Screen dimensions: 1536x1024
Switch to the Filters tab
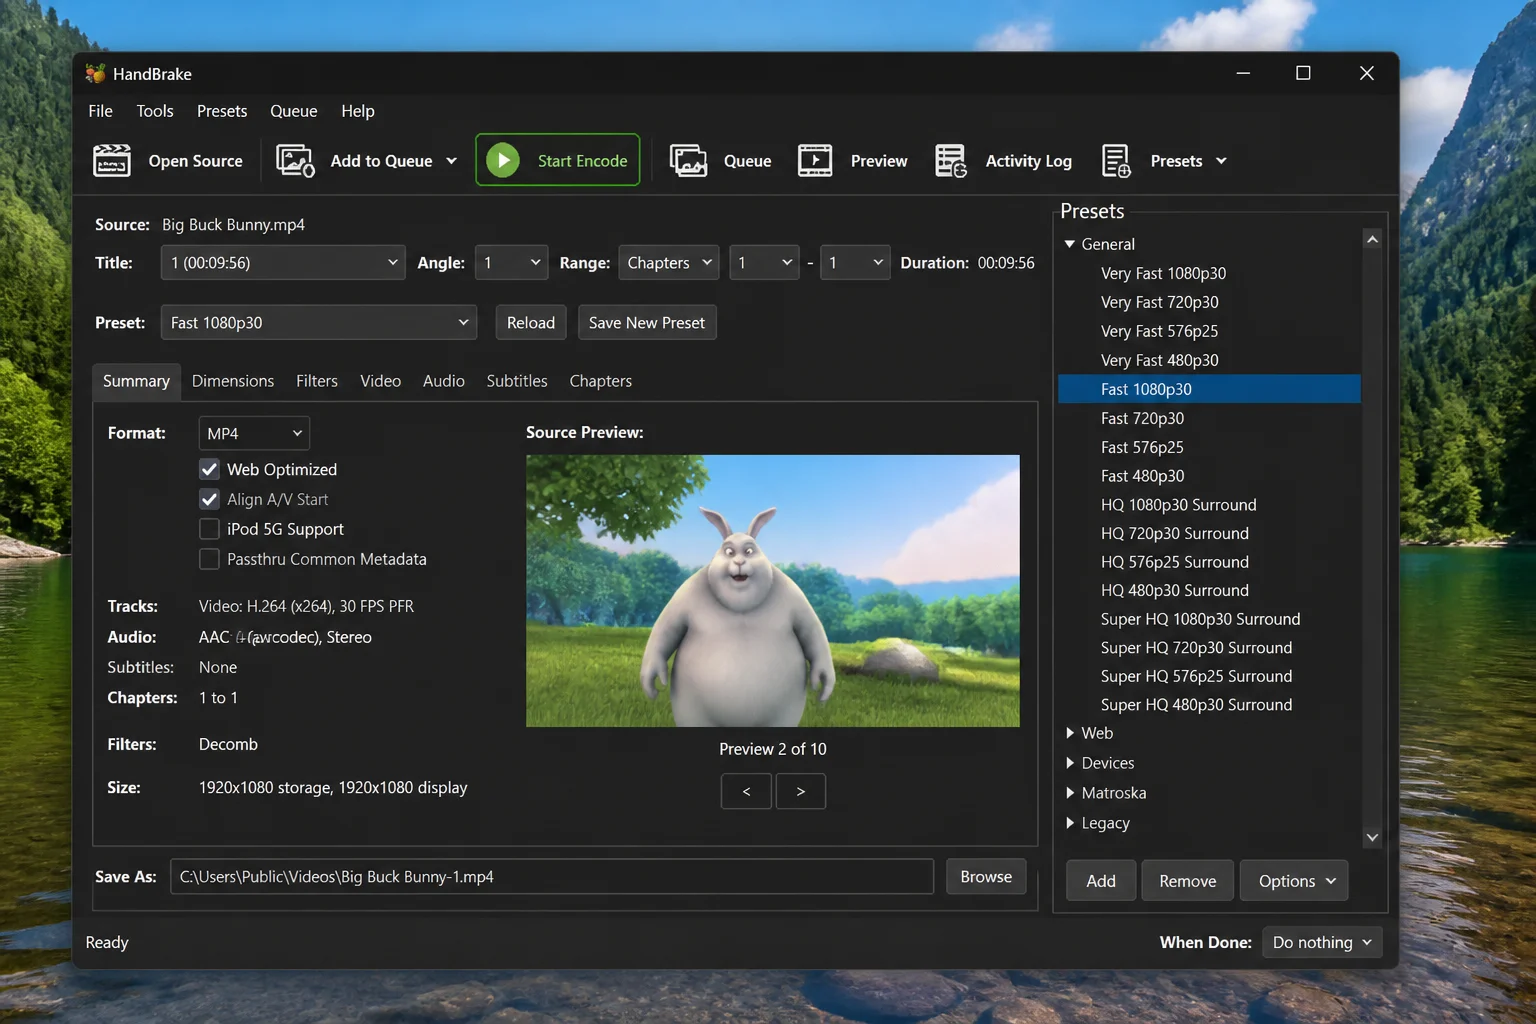pyautogui.click(x=317, y=381)
